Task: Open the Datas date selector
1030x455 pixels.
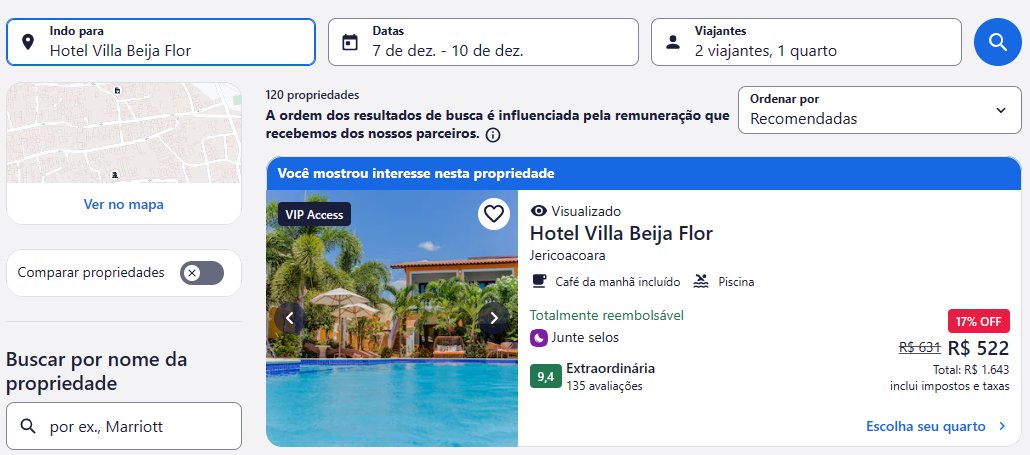Action: 483,42
